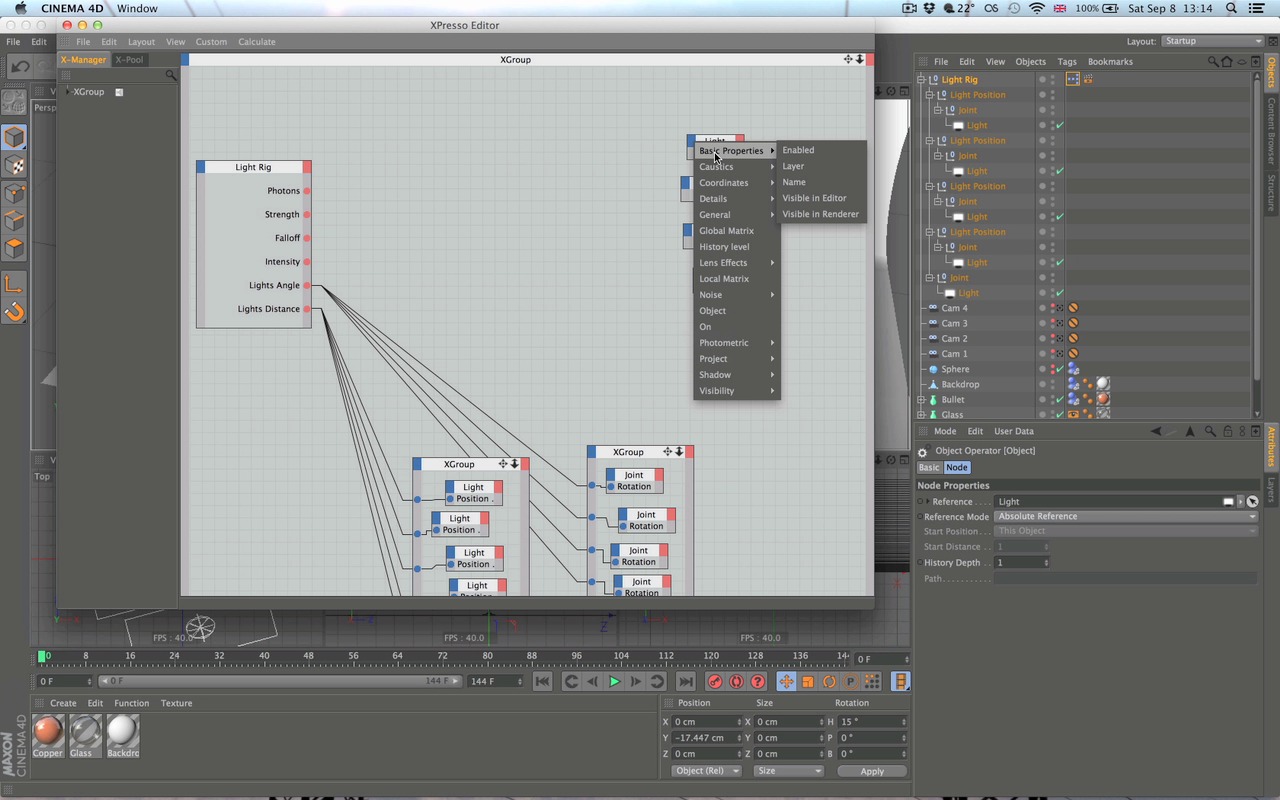Toggle the Rotation key icon in timeline
The width and height of the screenshot is (1280, 800).
829,681
